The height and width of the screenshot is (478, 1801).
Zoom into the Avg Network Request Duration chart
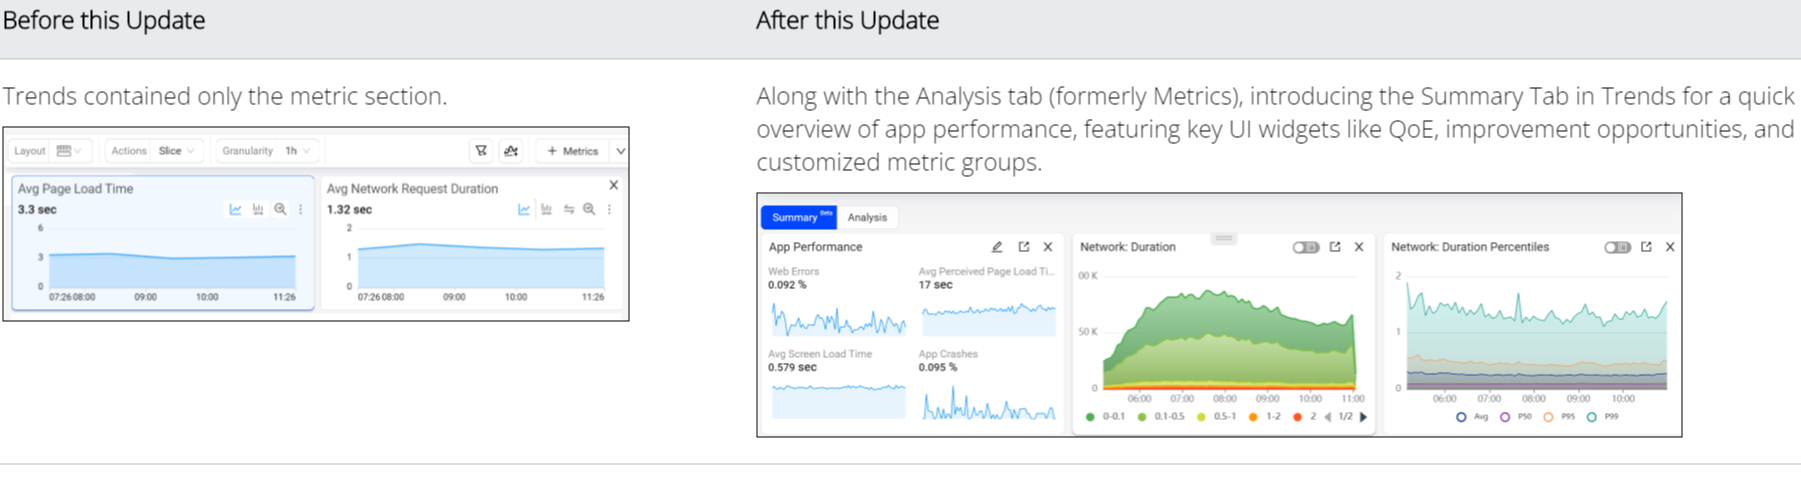coord(589,209)
